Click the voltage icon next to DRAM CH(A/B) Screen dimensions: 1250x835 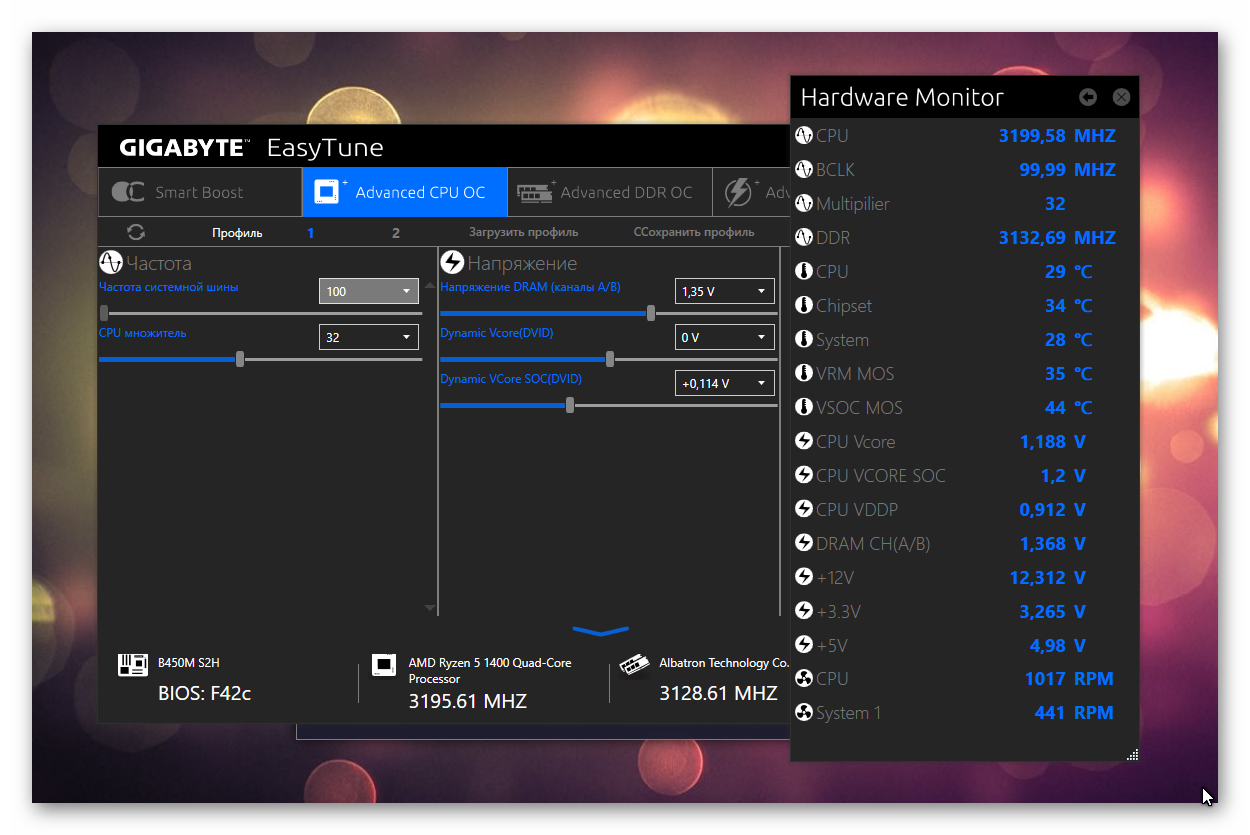tap(803, 544)
